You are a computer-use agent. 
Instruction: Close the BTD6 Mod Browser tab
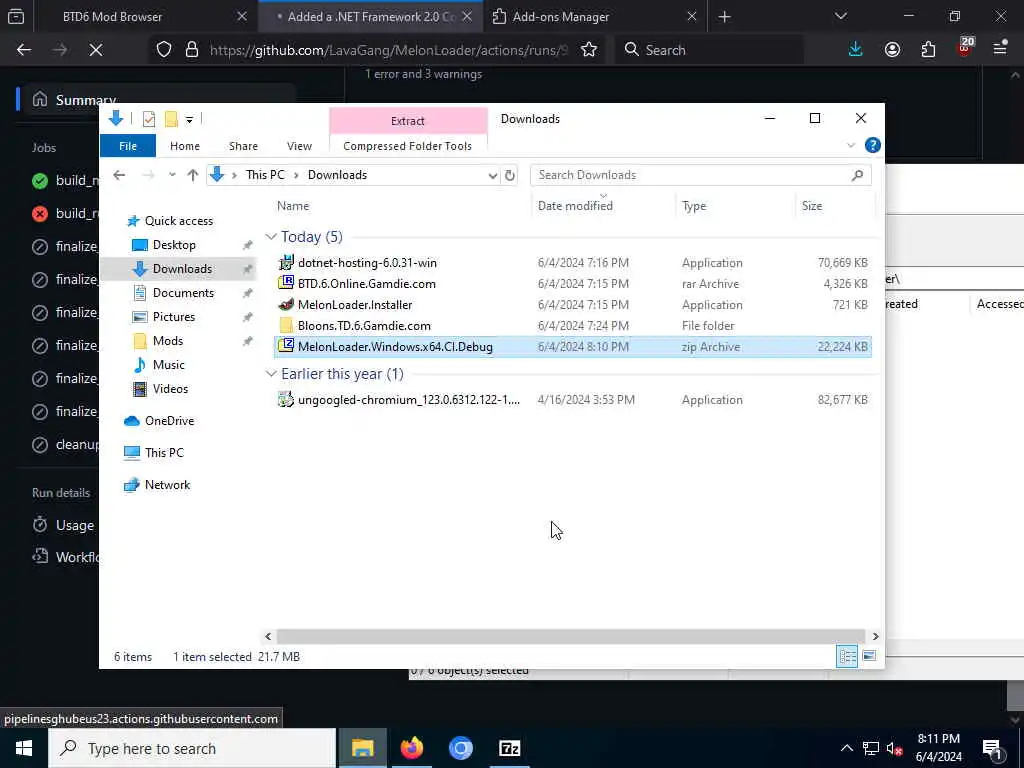point(242,16)
